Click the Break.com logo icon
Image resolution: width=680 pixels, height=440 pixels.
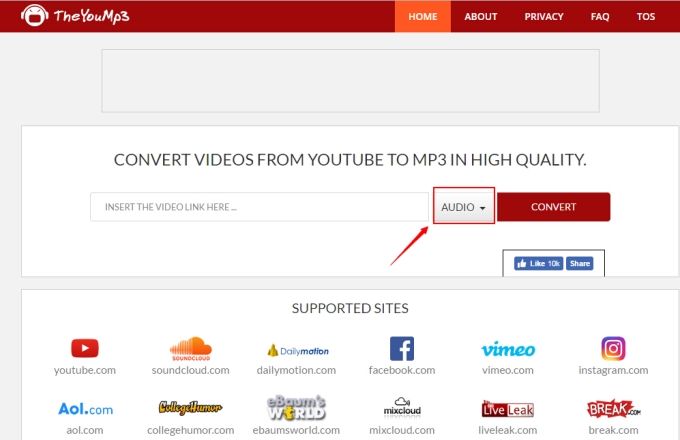[x=613, y=408]
